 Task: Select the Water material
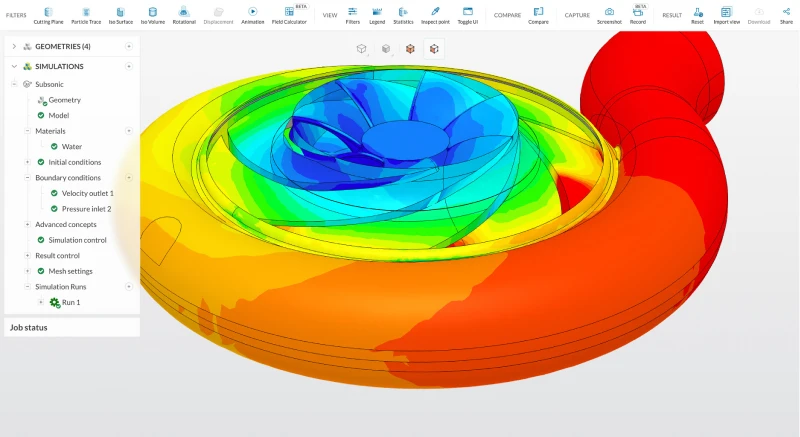click(x=71, y=146)
